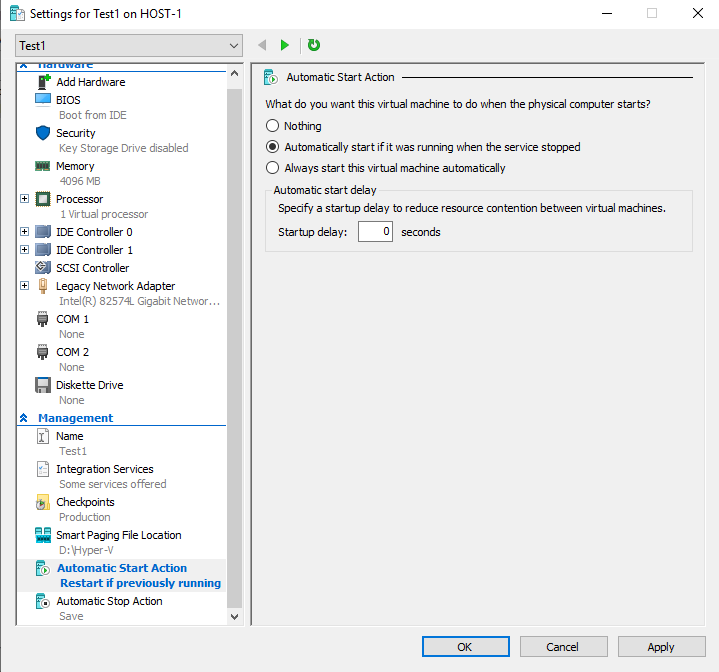Click the Cancel button
719x672 pixels.
pos(564,646)
